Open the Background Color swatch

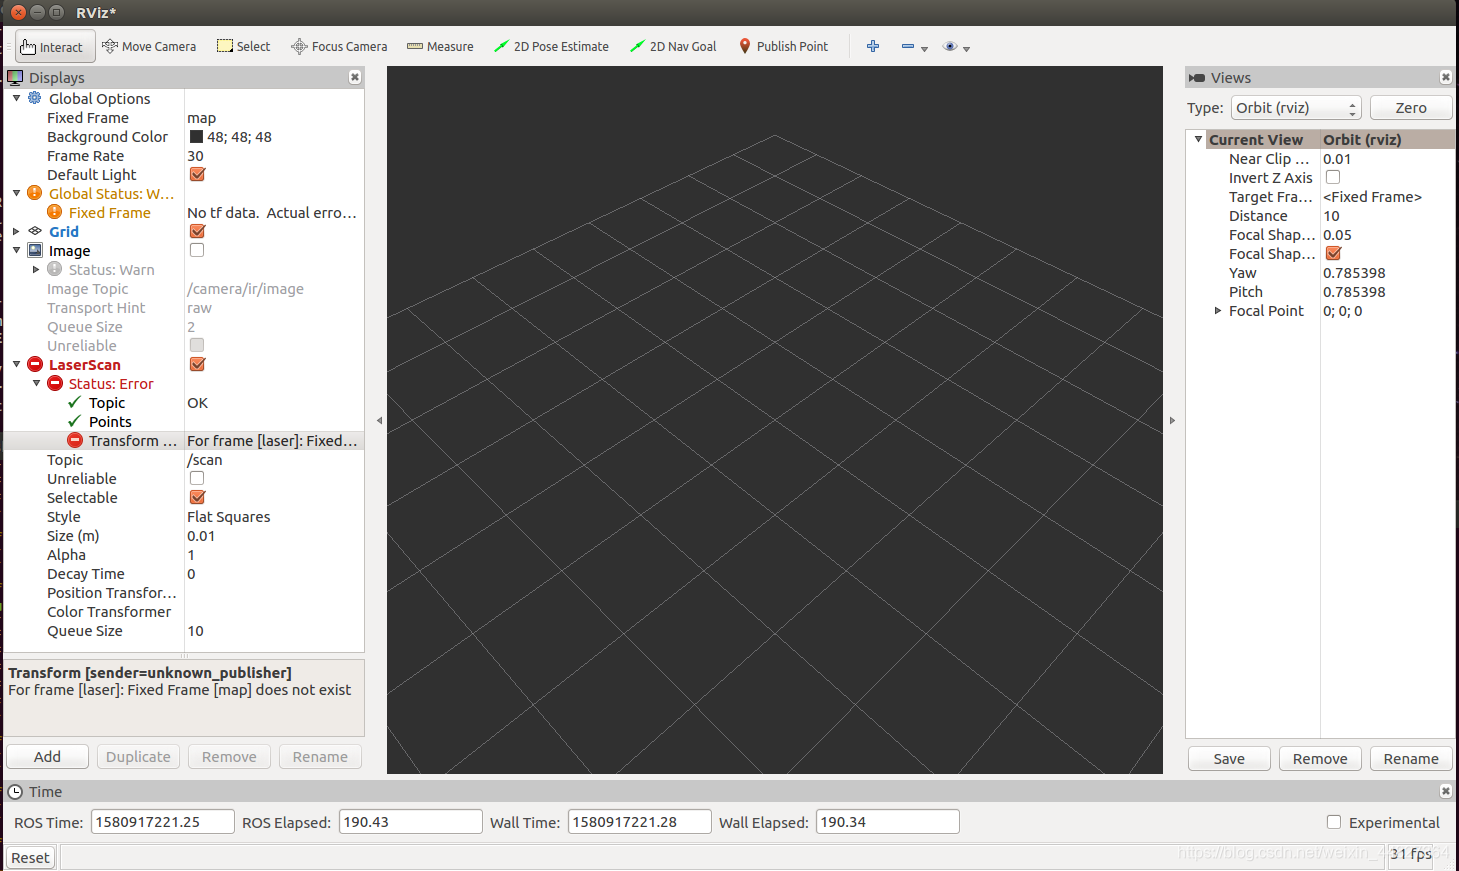click(196, 136)
